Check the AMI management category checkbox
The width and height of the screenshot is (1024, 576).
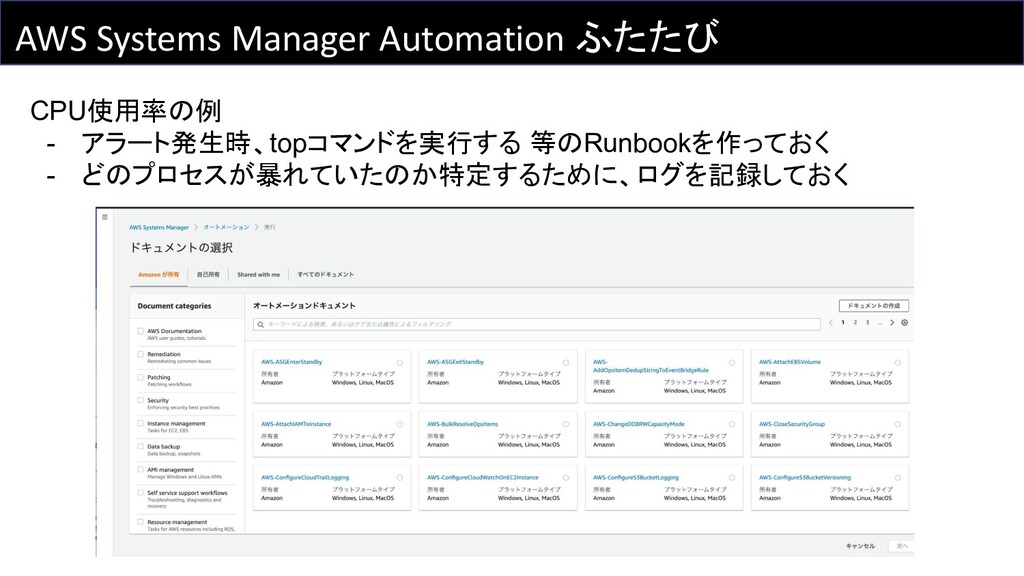tap(140, 470)
